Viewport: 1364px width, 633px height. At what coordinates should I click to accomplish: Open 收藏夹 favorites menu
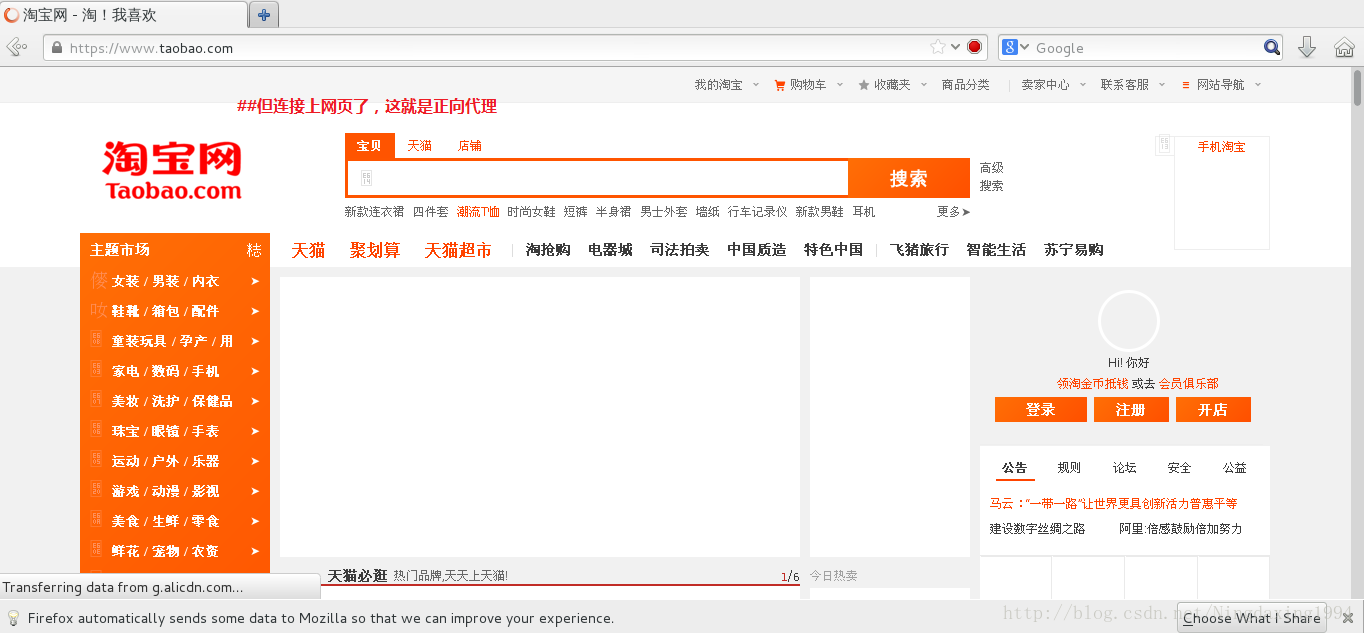tap(892, 85)
